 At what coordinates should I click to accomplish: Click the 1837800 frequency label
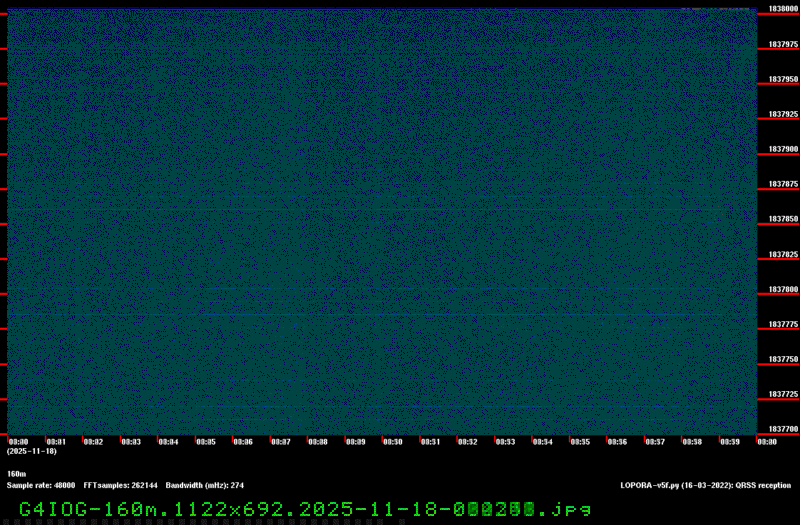(x=782, y=289)
